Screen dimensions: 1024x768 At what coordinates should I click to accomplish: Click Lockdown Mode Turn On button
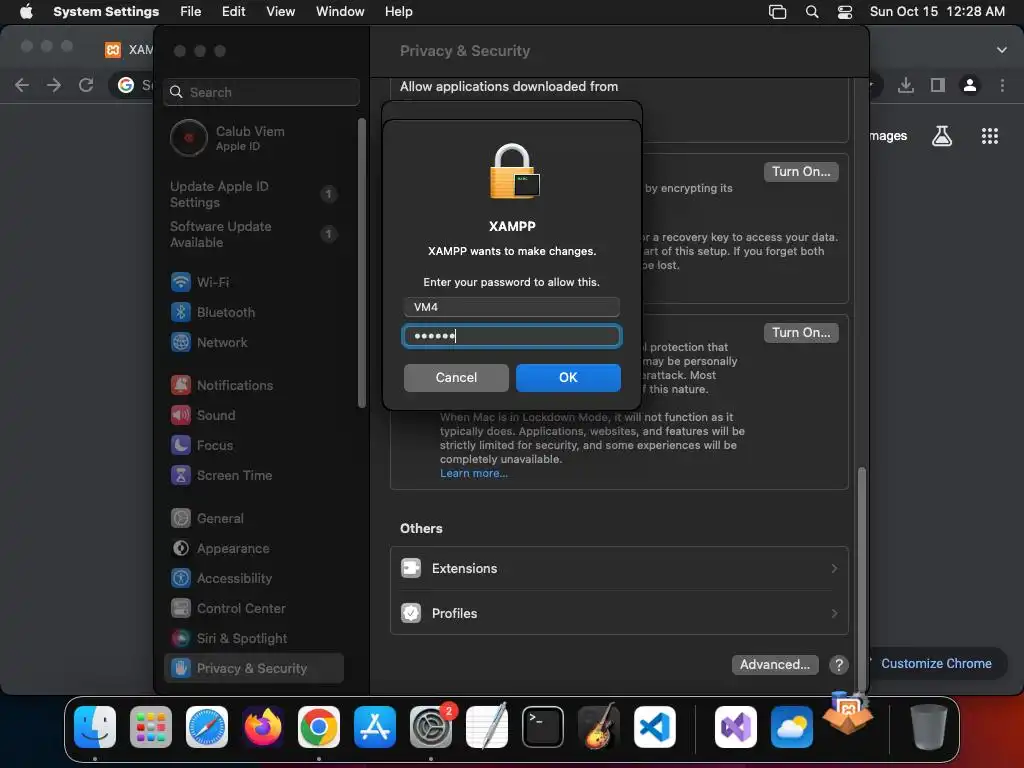tap(801, 332)
